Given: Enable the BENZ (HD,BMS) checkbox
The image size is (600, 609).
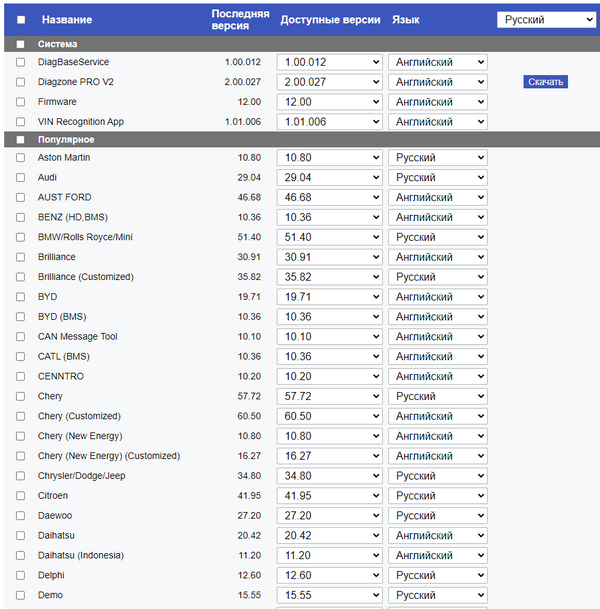Looking at the screenshot, I should click(x=20, y=217).
